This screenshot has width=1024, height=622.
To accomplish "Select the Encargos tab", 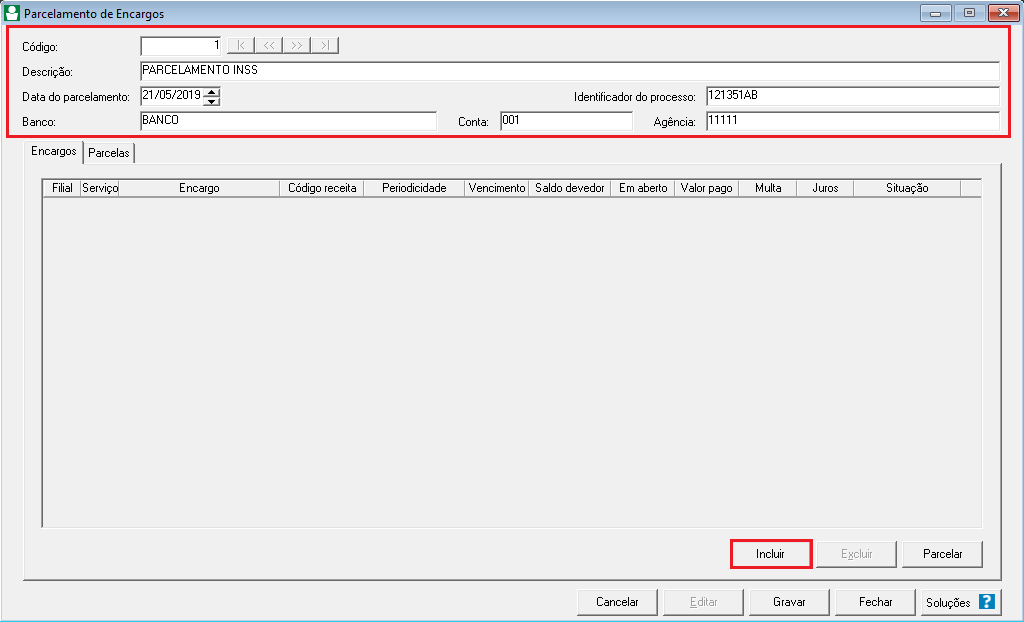I will pos(54,152).
